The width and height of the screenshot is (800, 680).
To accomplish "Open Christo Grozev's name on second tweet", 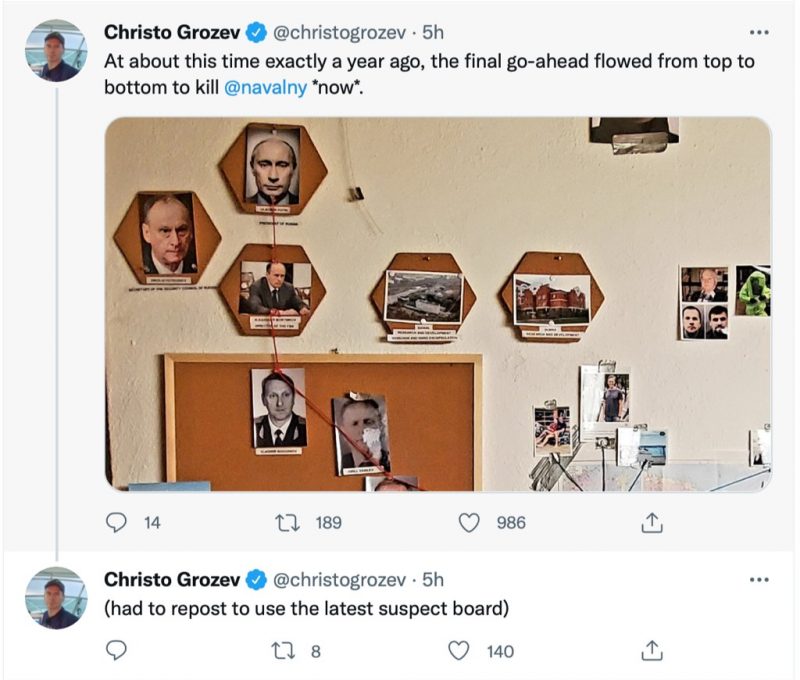I will [x=172, y=580].
